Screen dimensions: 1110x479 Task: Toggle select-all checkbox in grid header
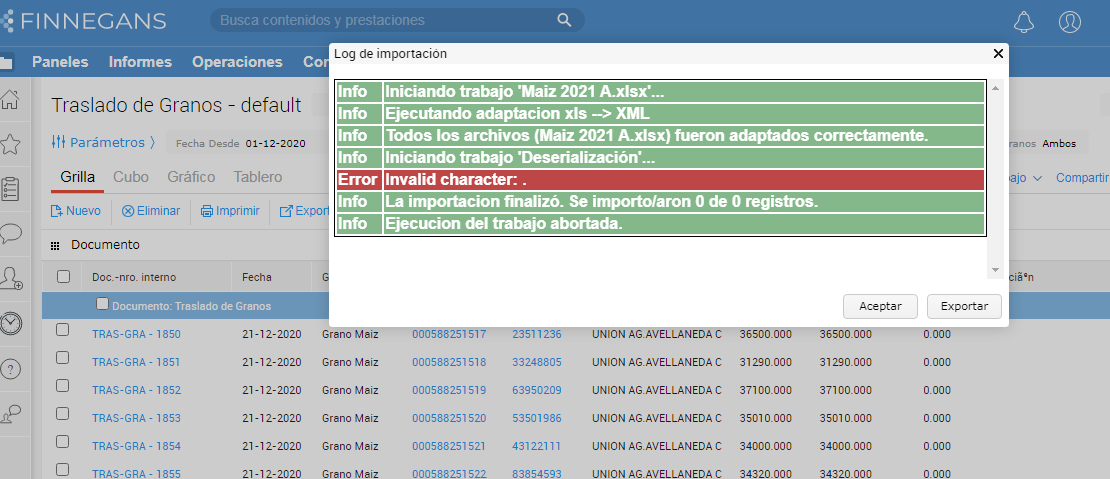tap(63, 277)
